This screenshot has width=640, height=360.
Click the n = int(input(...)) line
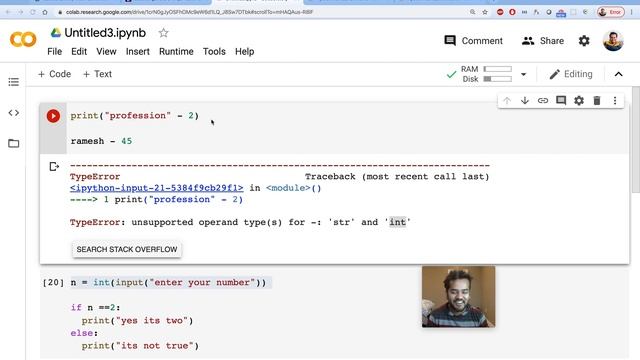click(168, 282)
